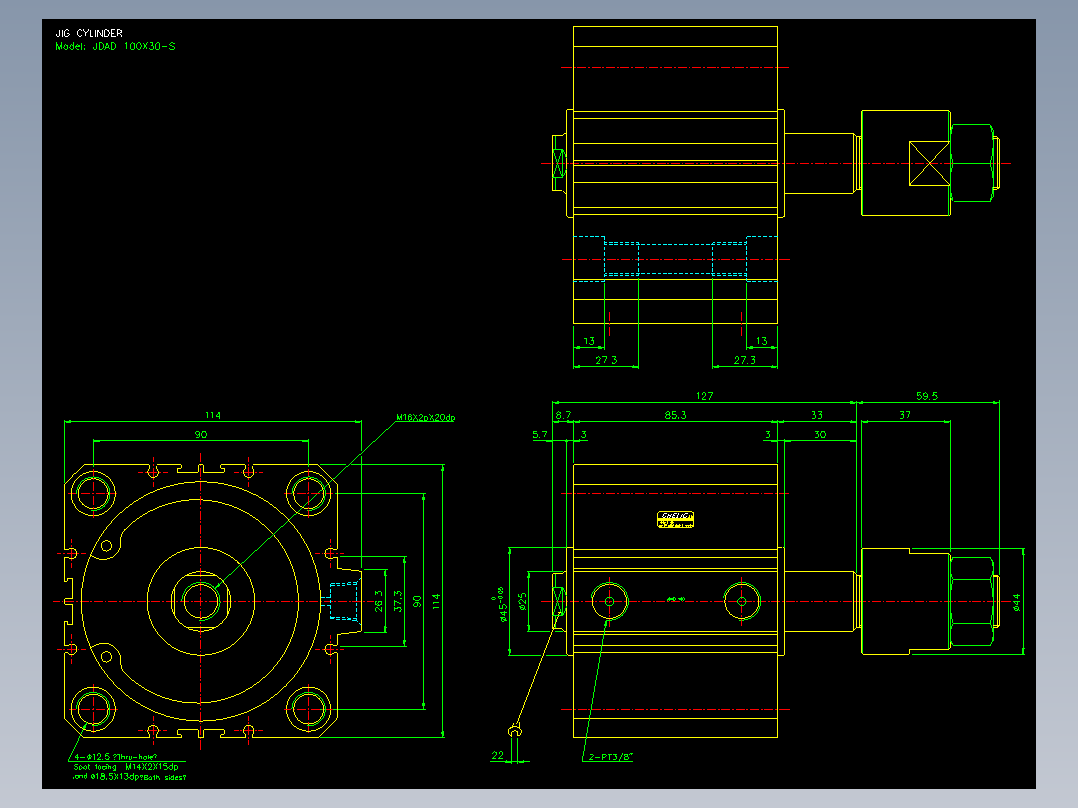Select the 'Φ25' diameter dimension
The height and width of the screenshot is (808, 1078).
pyautogui.click(x=522, y=602)
